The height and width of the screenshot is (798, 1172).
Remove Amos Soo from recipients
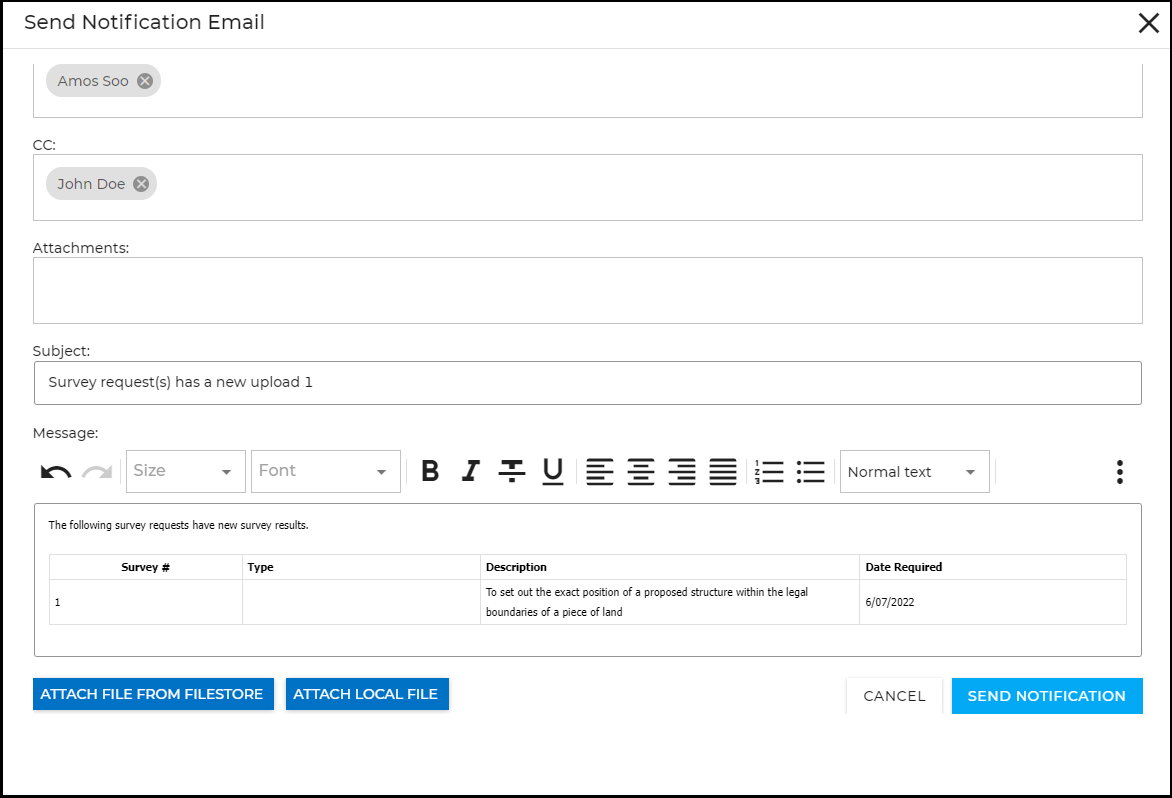coord(145,81)
